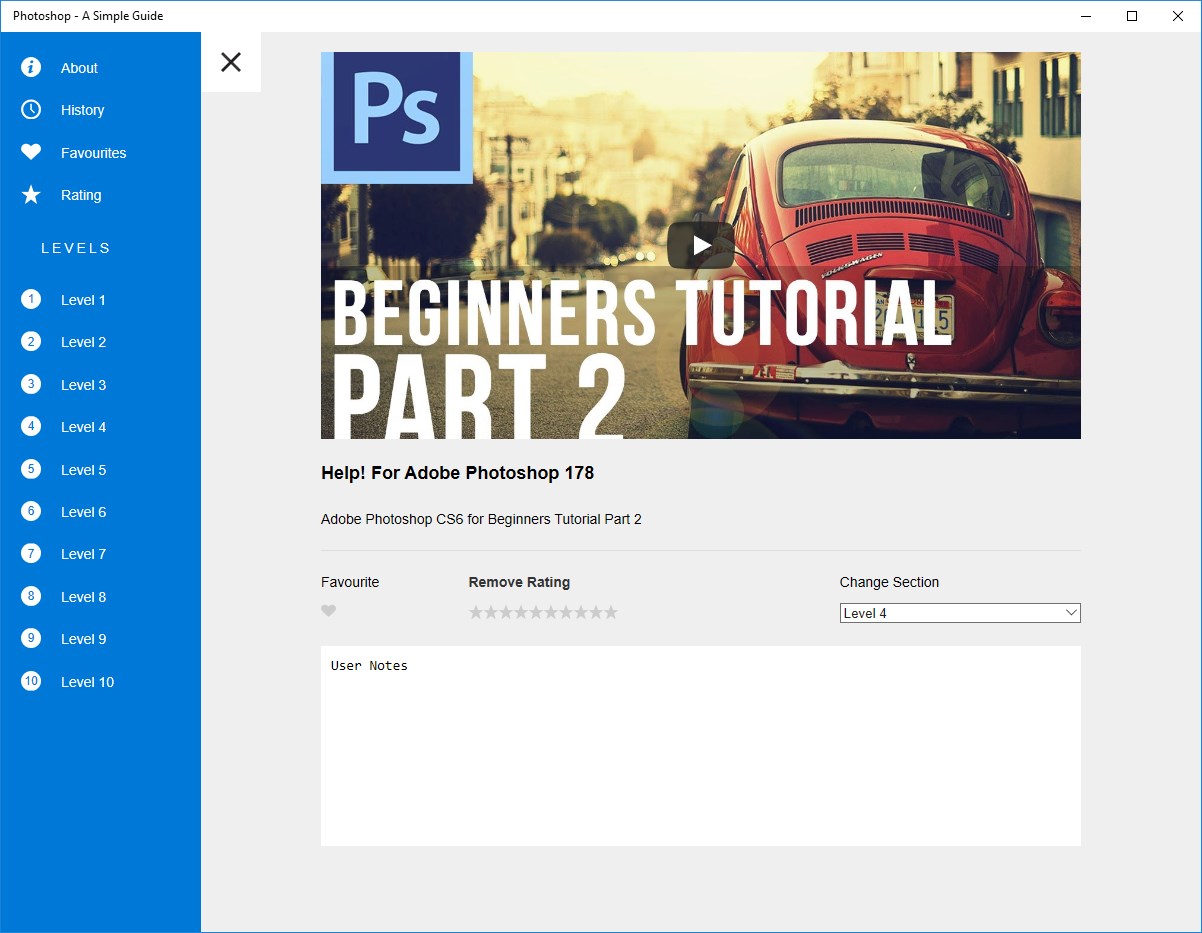This screenshot has width=1202, height=933.
Task: Rate two stars using the second star
Action: (x=491, y=612)
